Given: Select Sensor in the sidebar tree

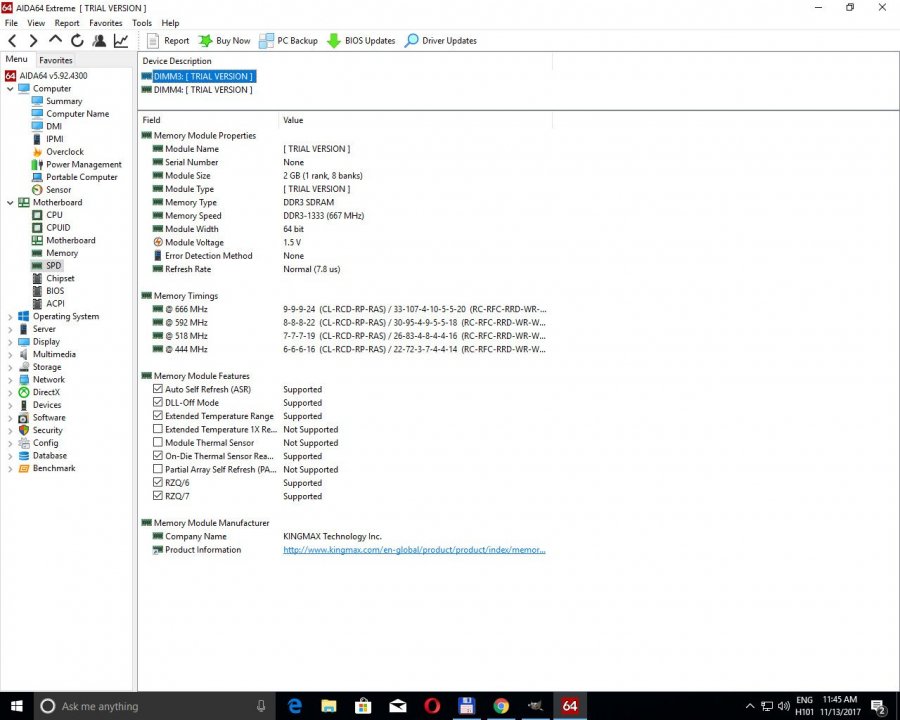Looking at the screenshot, I should [59, 189].
